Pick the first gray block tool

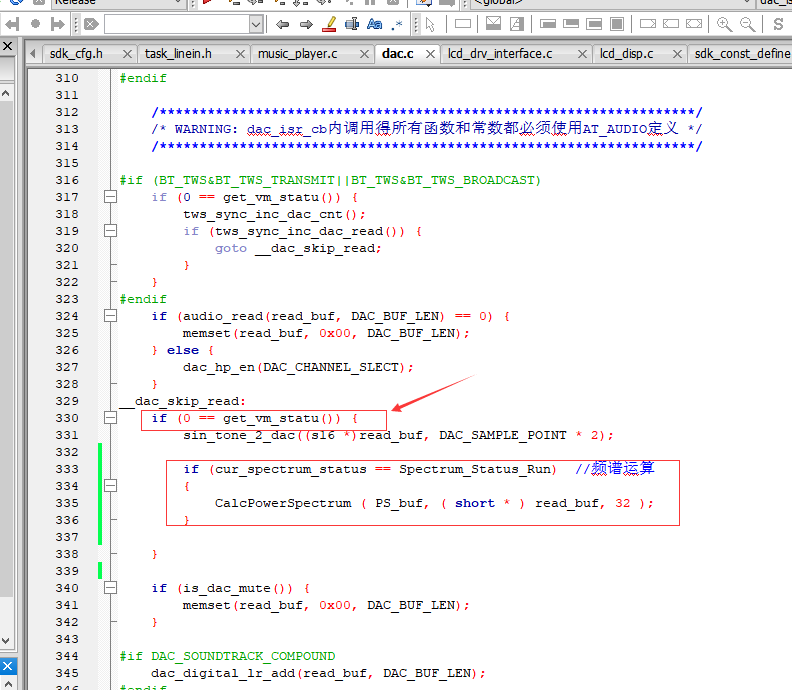(x=548, y=24)
